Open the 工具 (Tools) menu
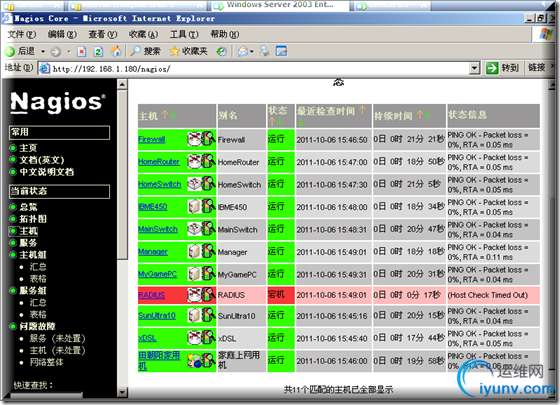 184,34
